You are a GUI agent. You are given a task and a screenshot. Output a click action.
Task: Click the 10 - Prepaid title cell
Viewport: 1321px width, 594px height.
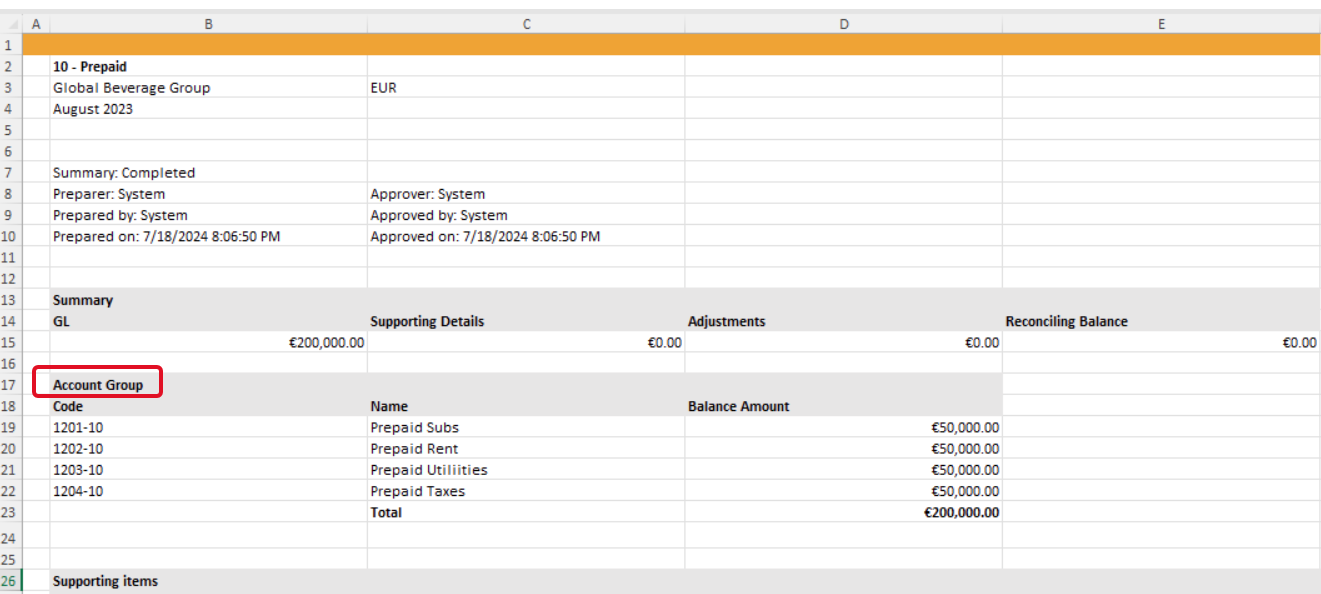click(x=208, y=67)
